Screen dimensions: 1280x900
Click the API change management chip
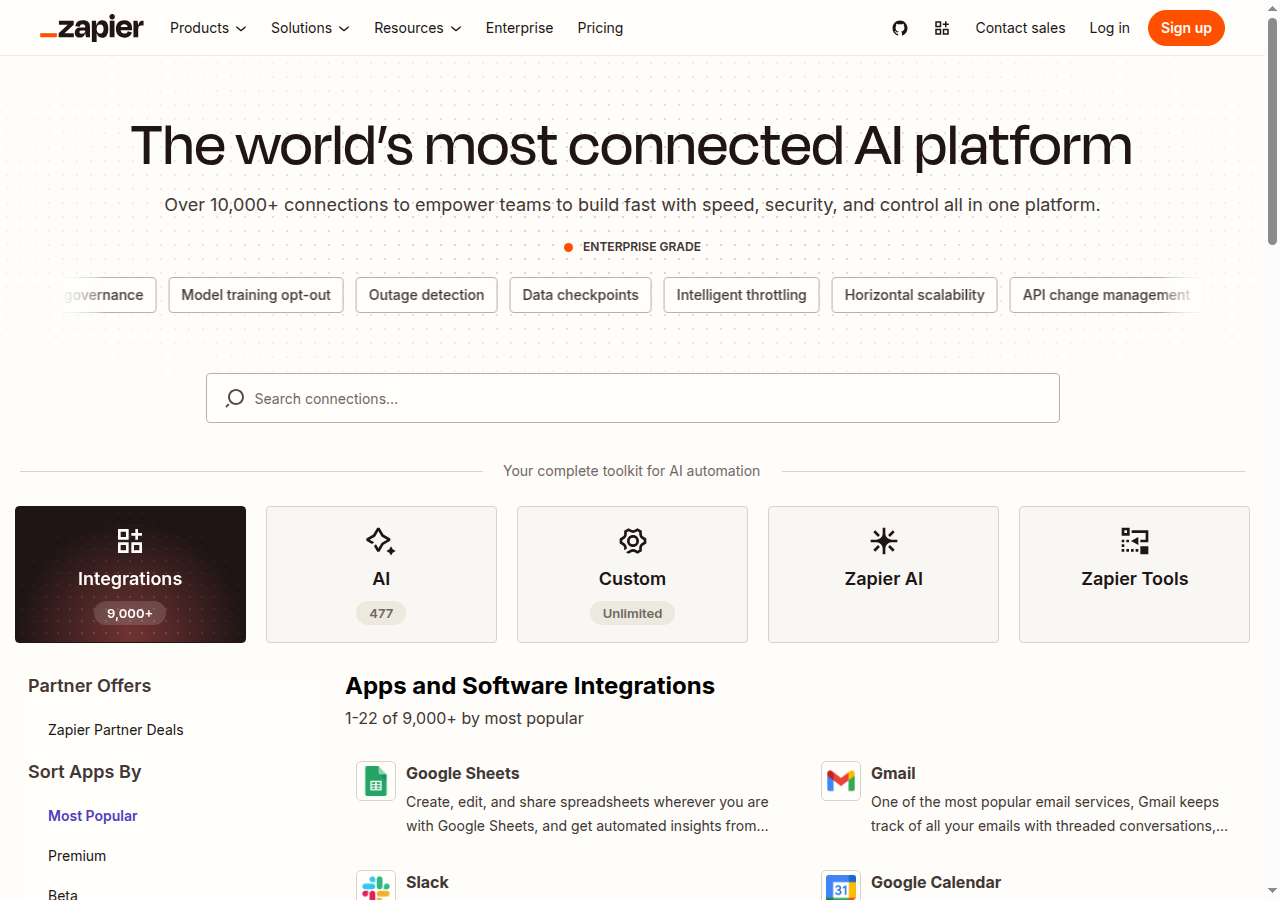click(1105, 295)
